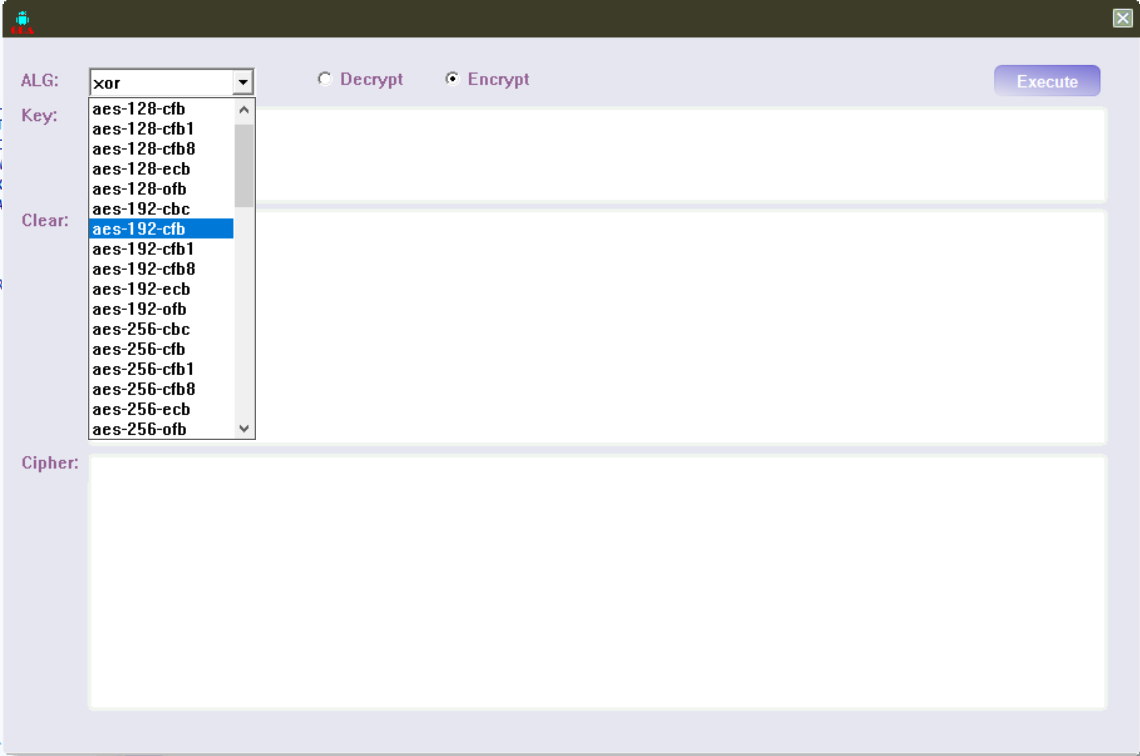Pick aes-256-ecb algorithm entry
This screenshot has height=756, width=1140.
(161, 409)
